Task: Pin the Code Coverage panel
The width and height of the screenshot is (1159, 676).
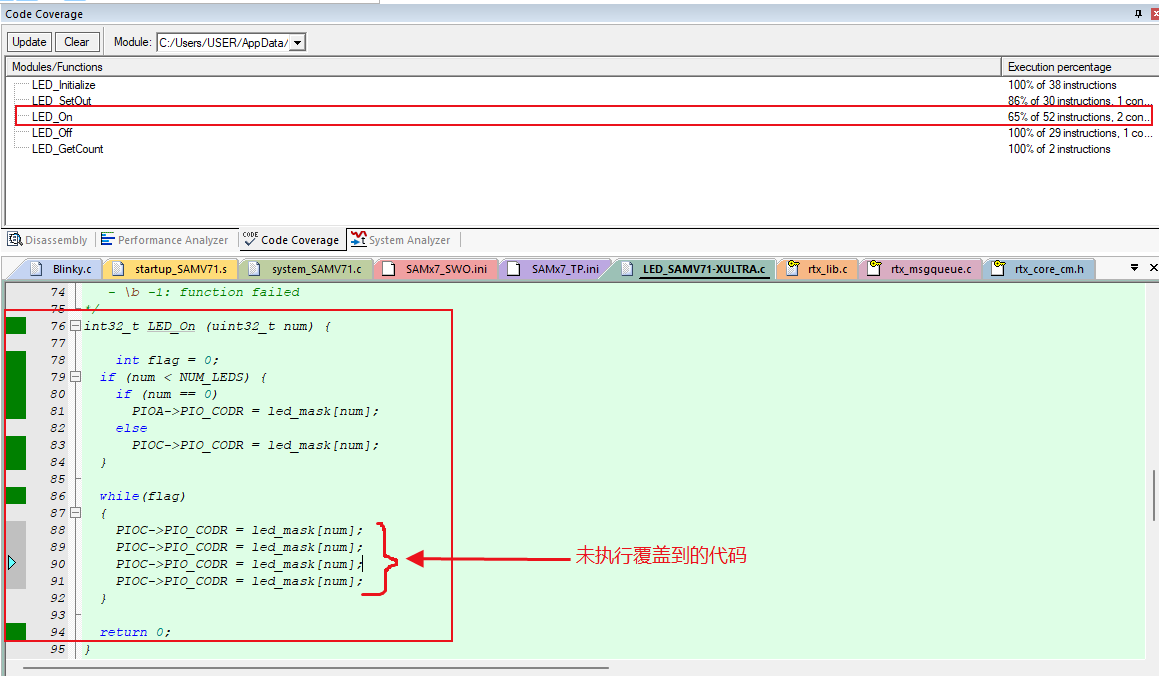Action: coord(1138,14)
